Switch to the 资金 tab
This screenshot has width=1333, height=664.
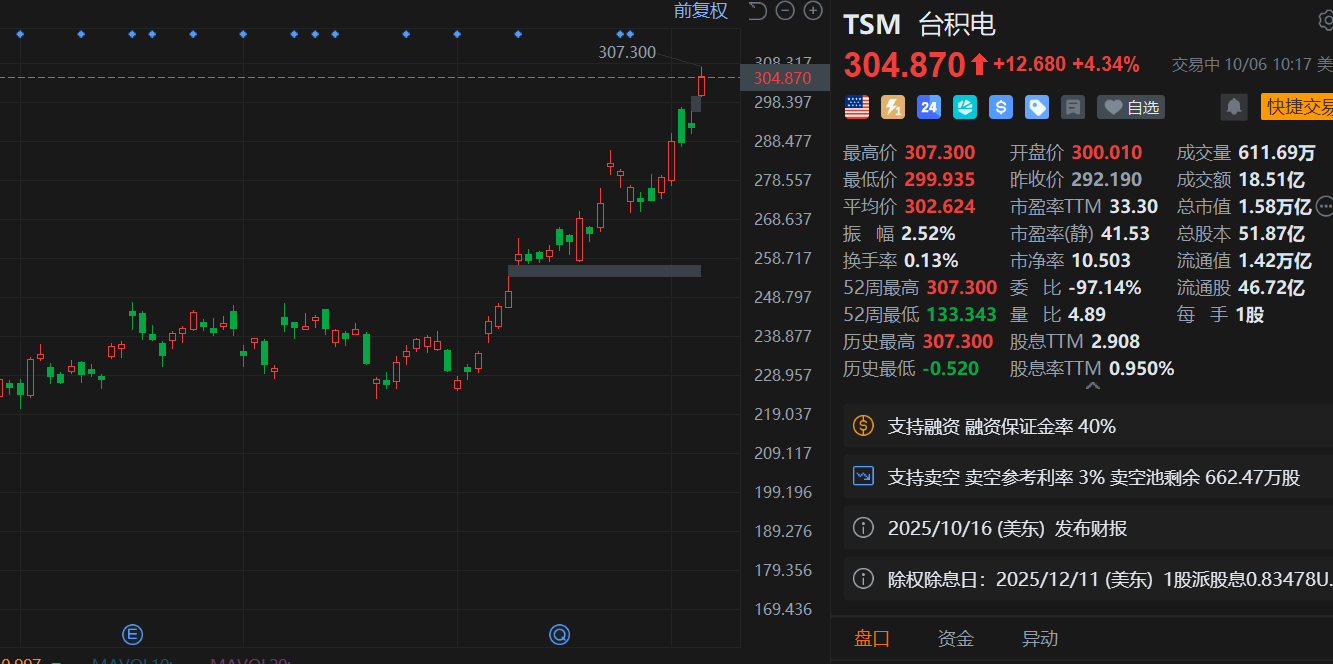[x=955, y=637]
